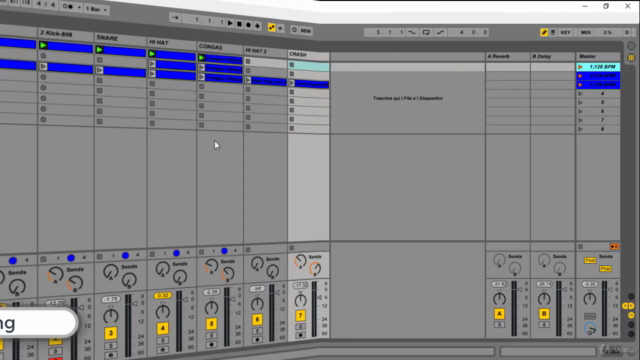Toggle the punch-in switch icon

412,32
